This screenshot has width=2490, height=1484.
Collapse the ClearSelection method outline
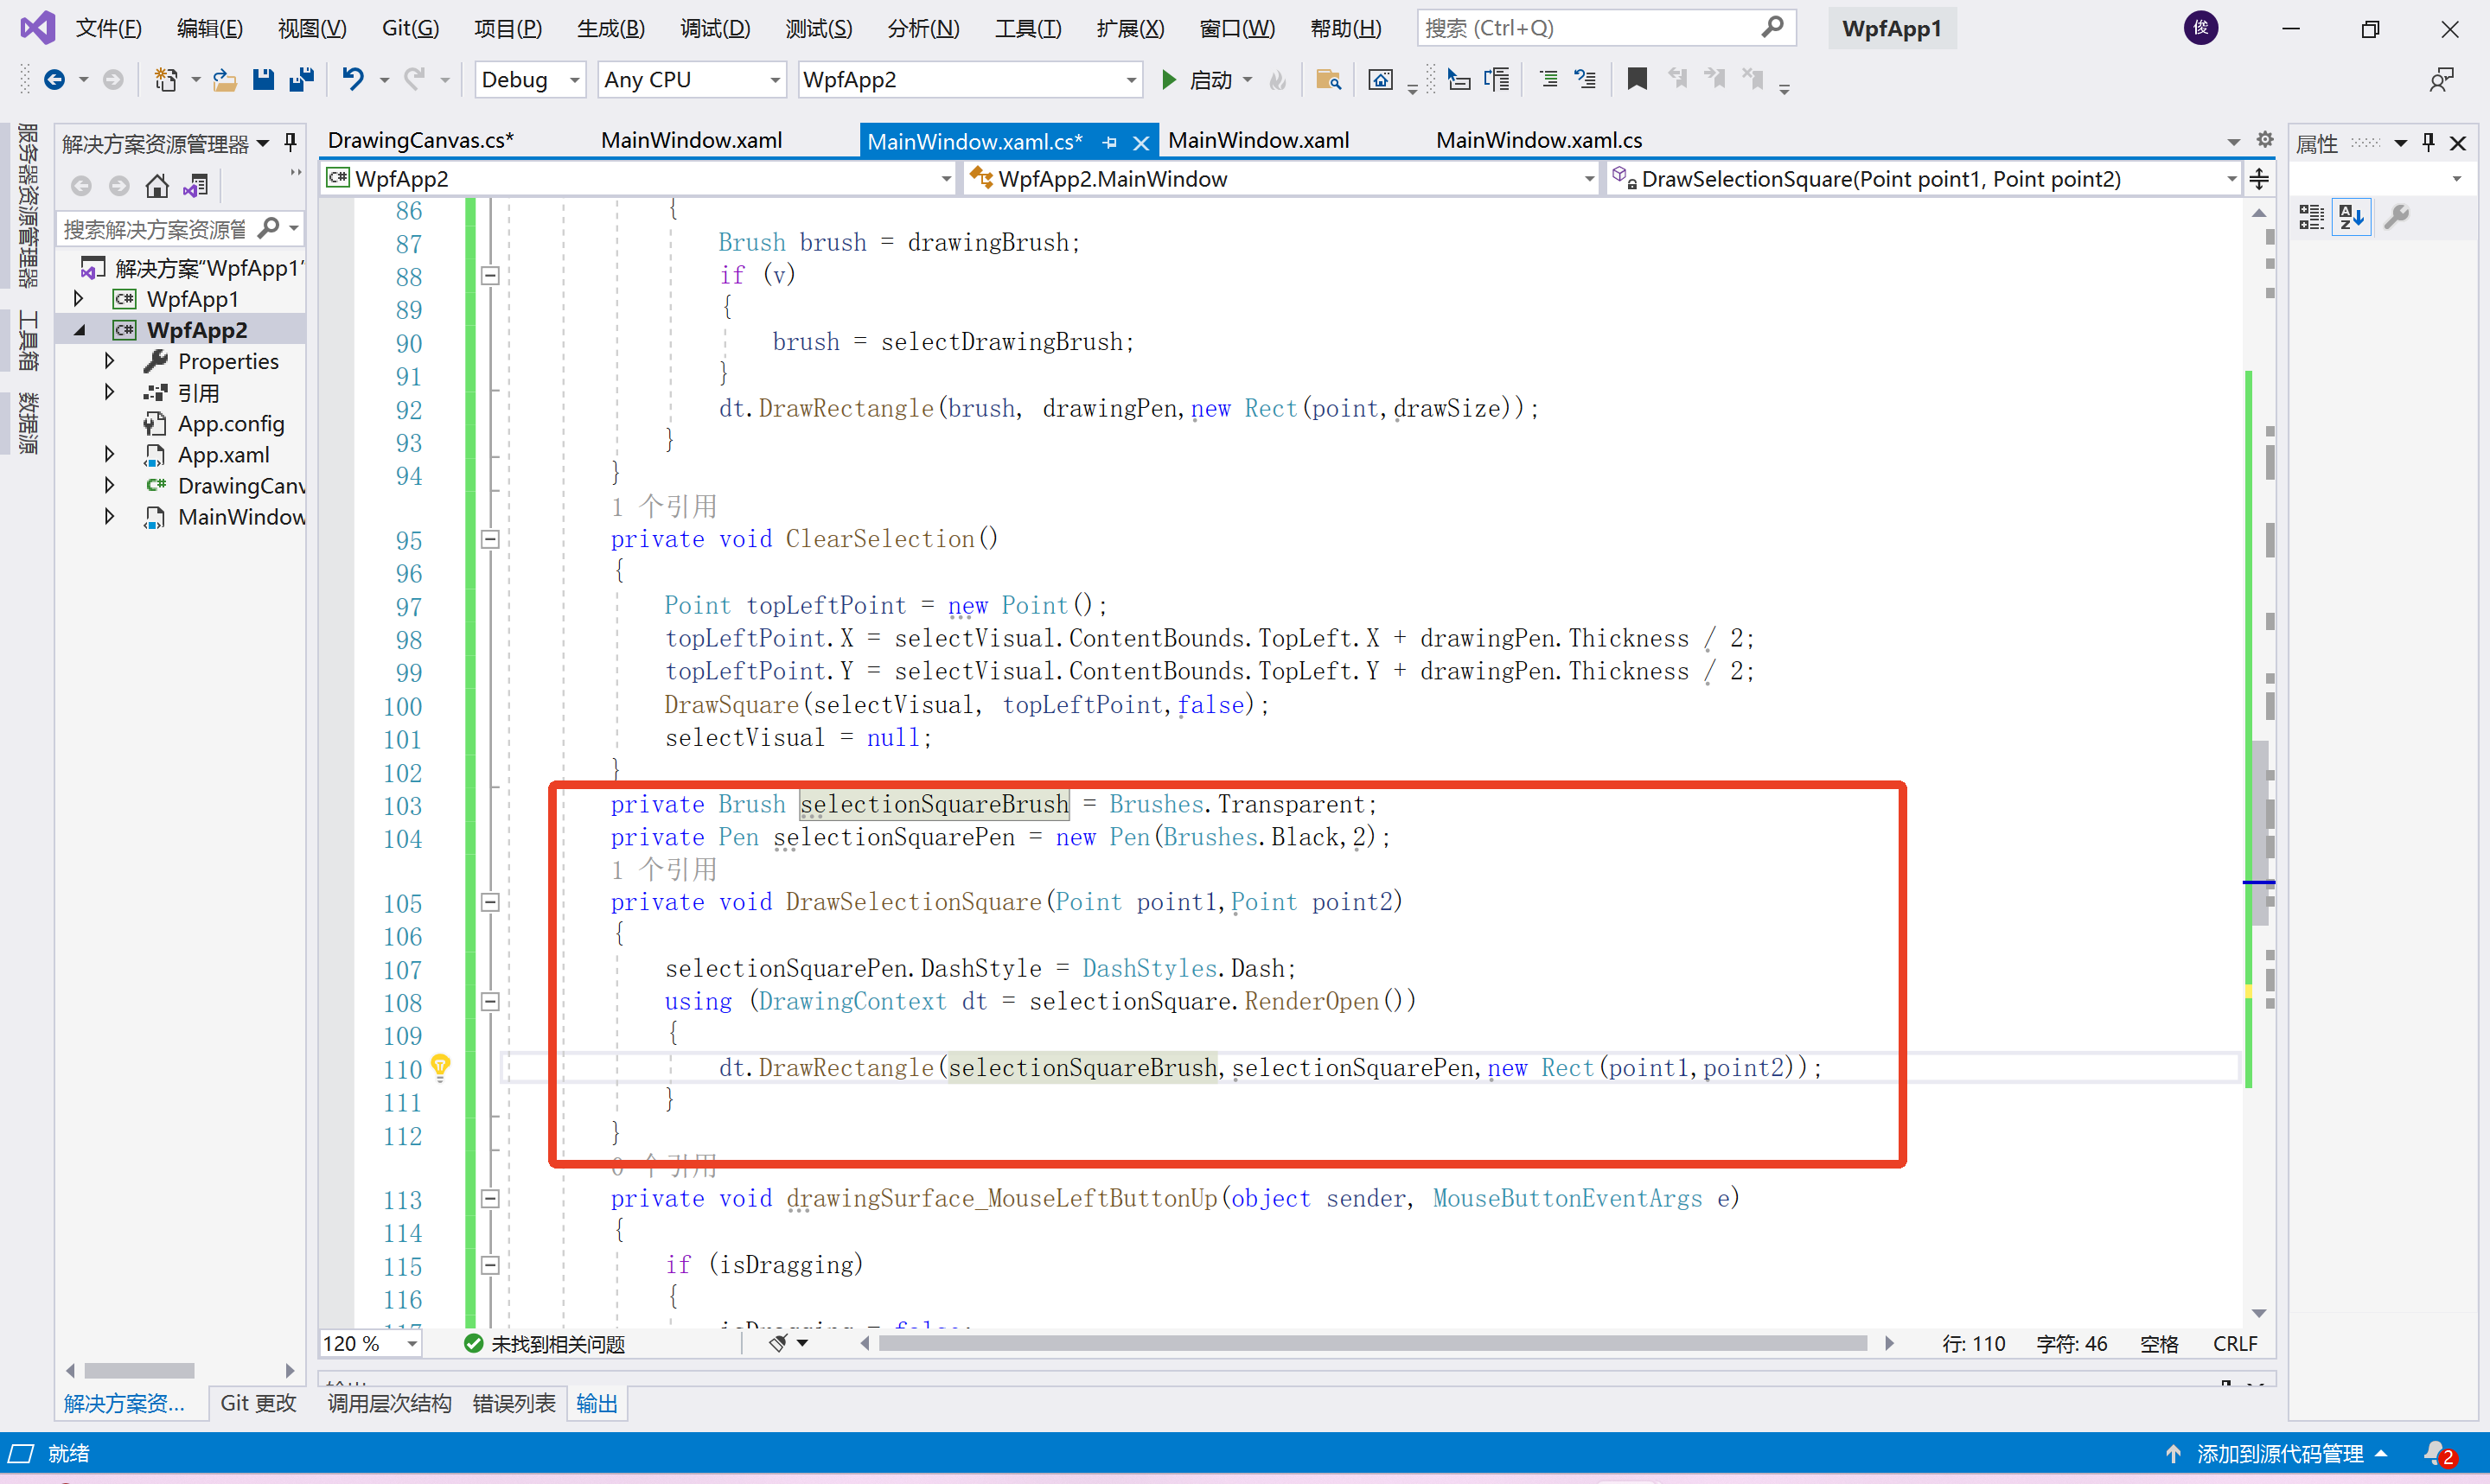490,539
